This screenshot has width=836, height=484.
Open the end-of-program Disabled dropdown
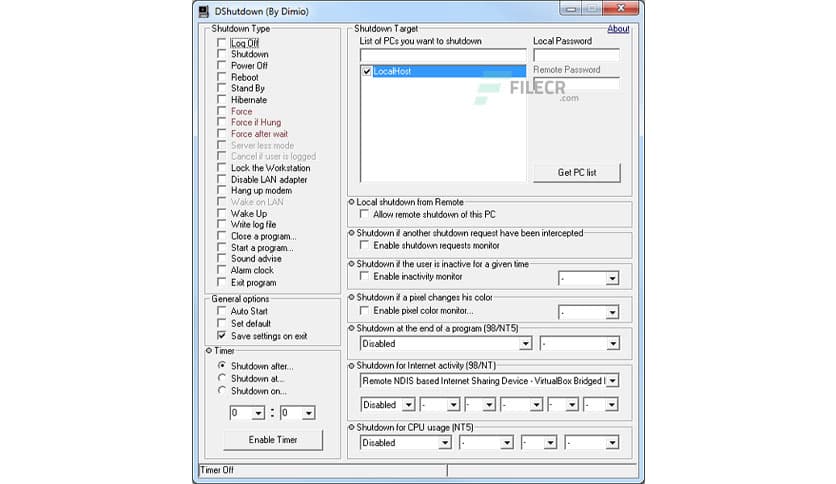525,344
